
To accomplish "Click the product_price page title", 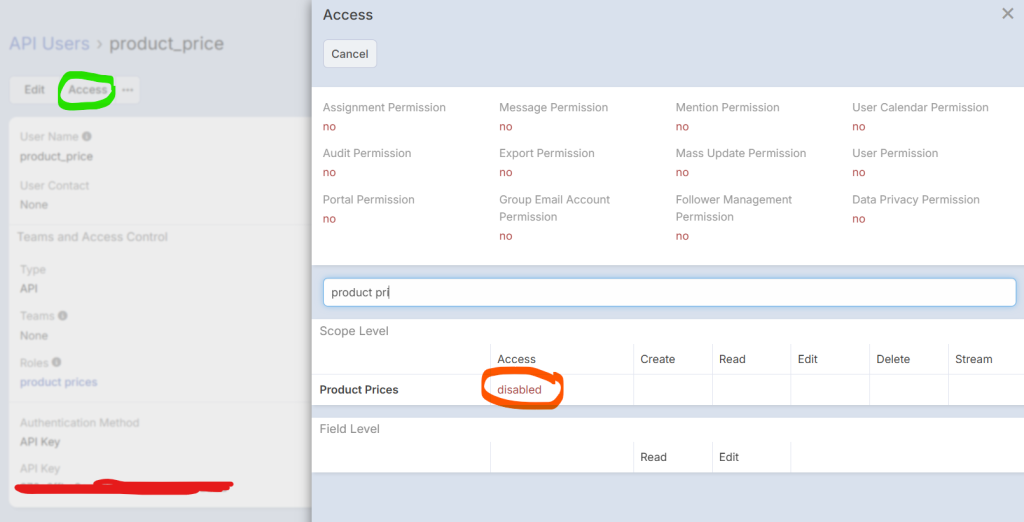I will [x=166, y=44].
